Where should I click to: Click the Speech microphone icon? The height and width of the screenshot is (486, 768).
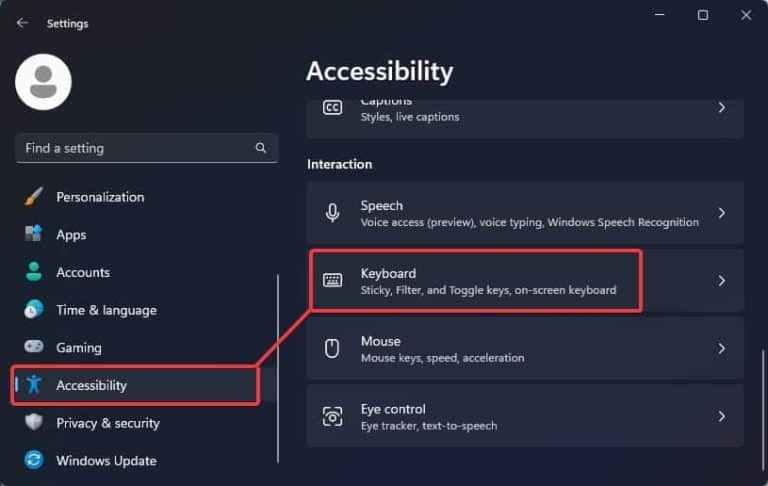click(333, 213)
